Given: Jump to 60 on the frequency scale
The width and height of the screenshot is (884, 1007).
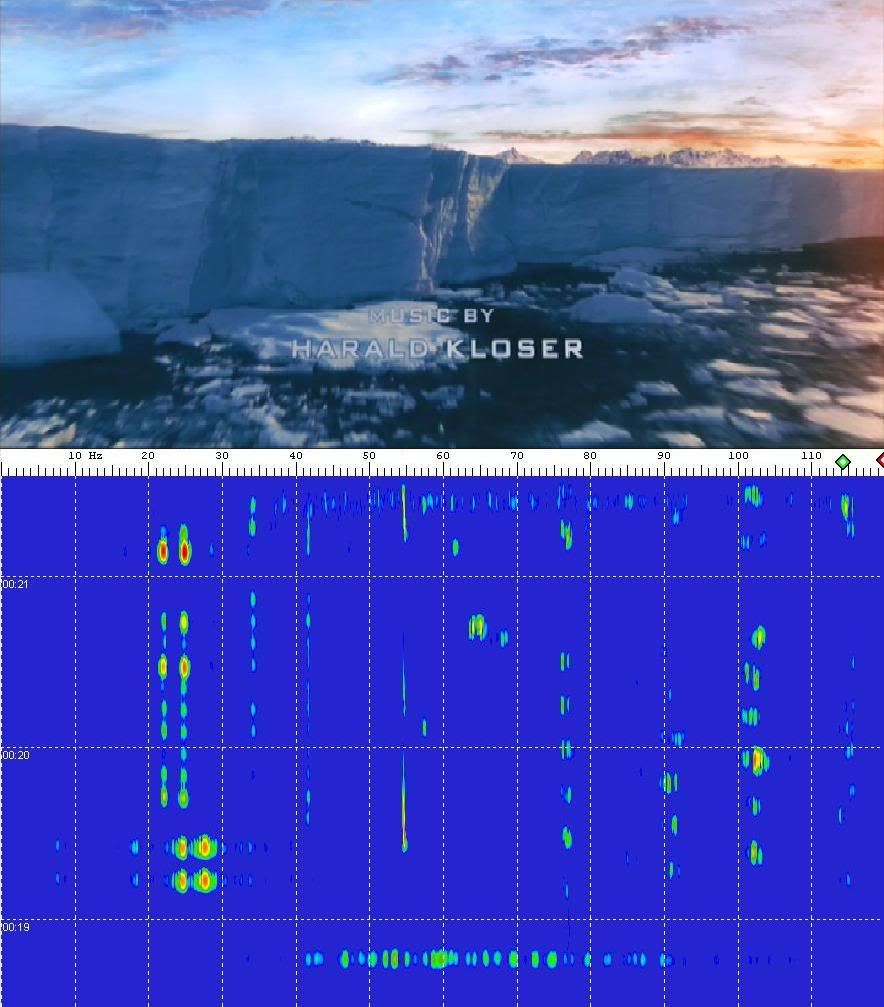Looking at the screenshot, I should click(x=443, y=456).
